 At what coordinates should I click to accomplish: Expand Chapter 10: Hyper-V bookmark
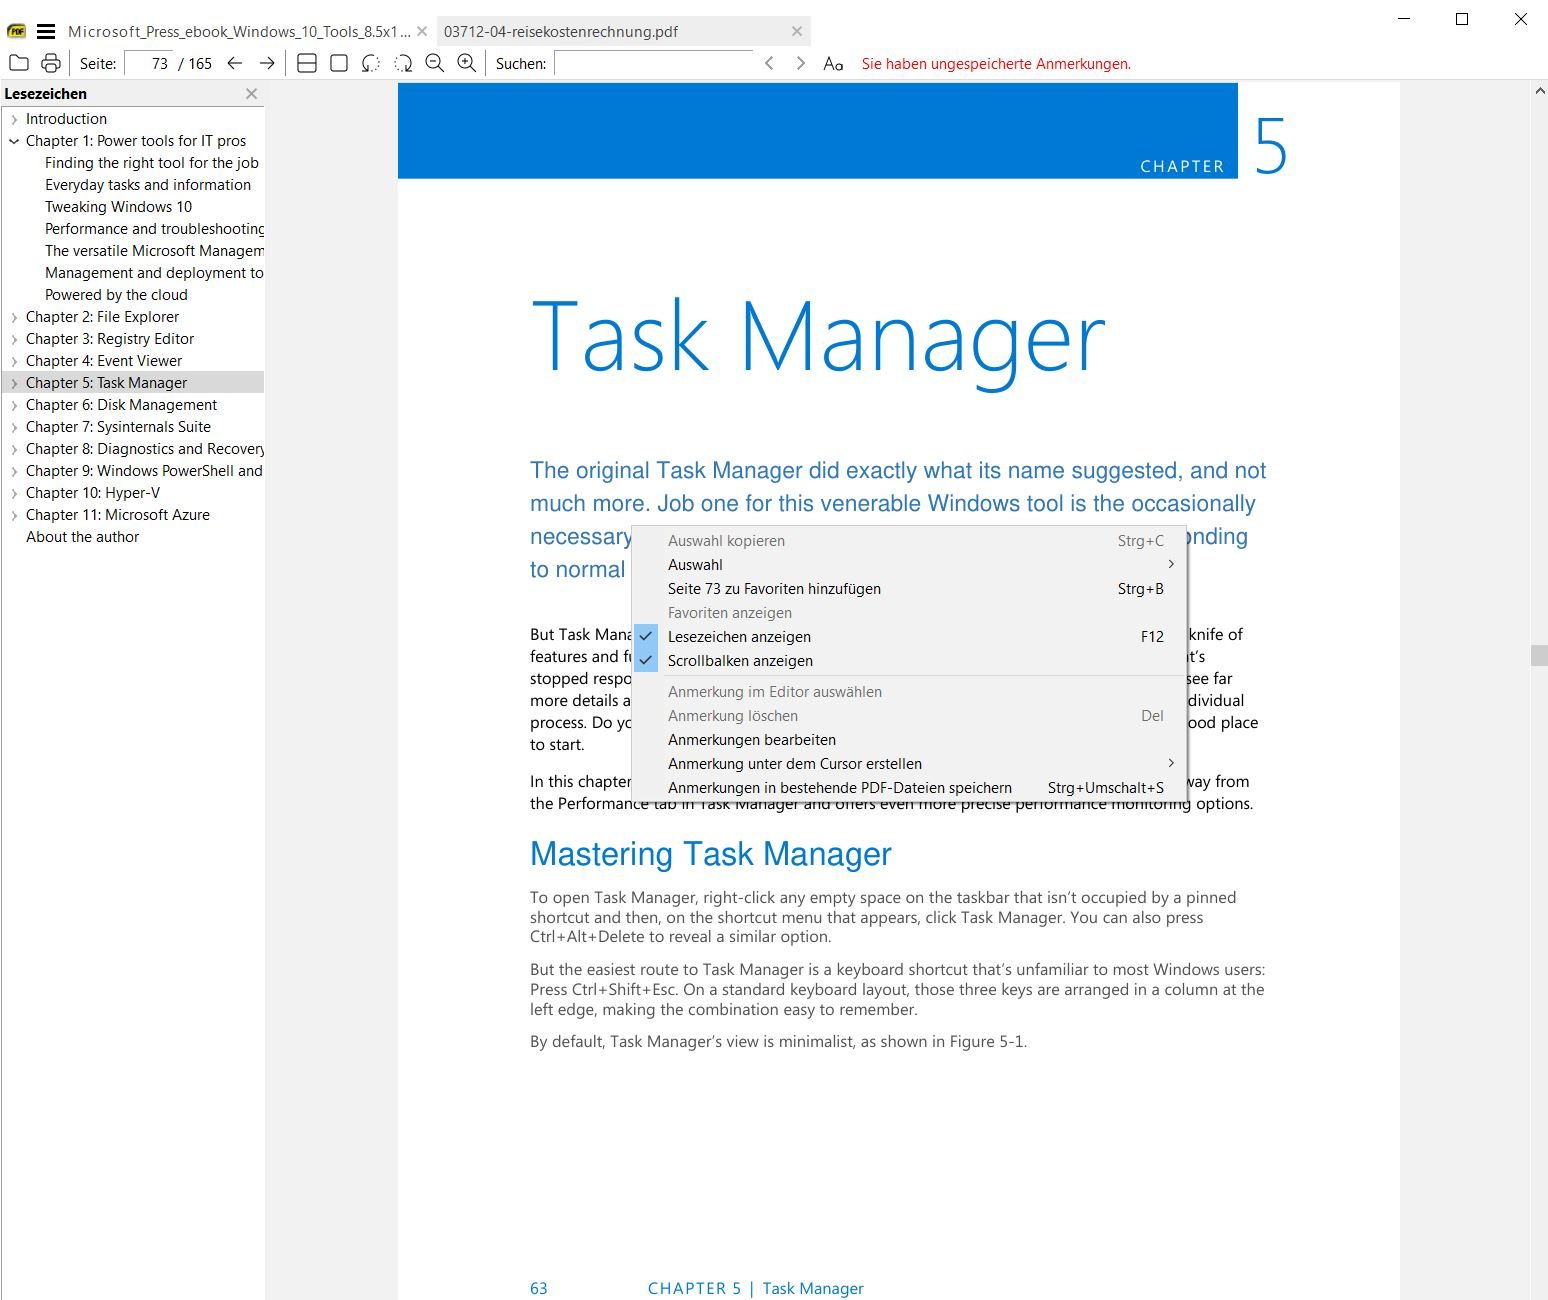pyautogui.click(x=14, y=493)
